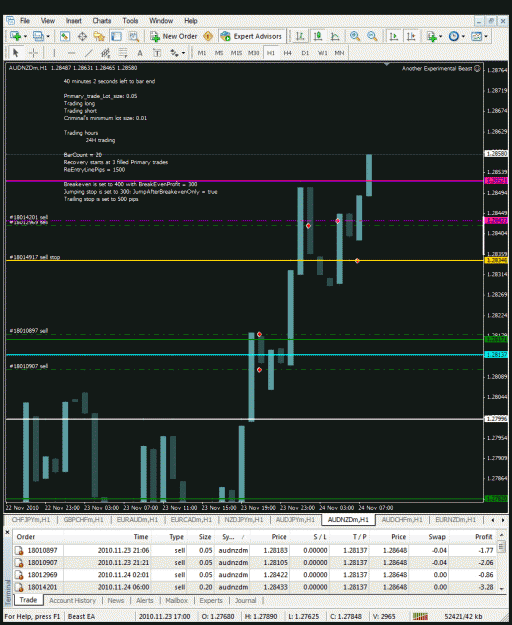Select the Fibonacci retracement tool
Image resolution: width=512 pixels, height=625 pixels.
coord(123,53)
